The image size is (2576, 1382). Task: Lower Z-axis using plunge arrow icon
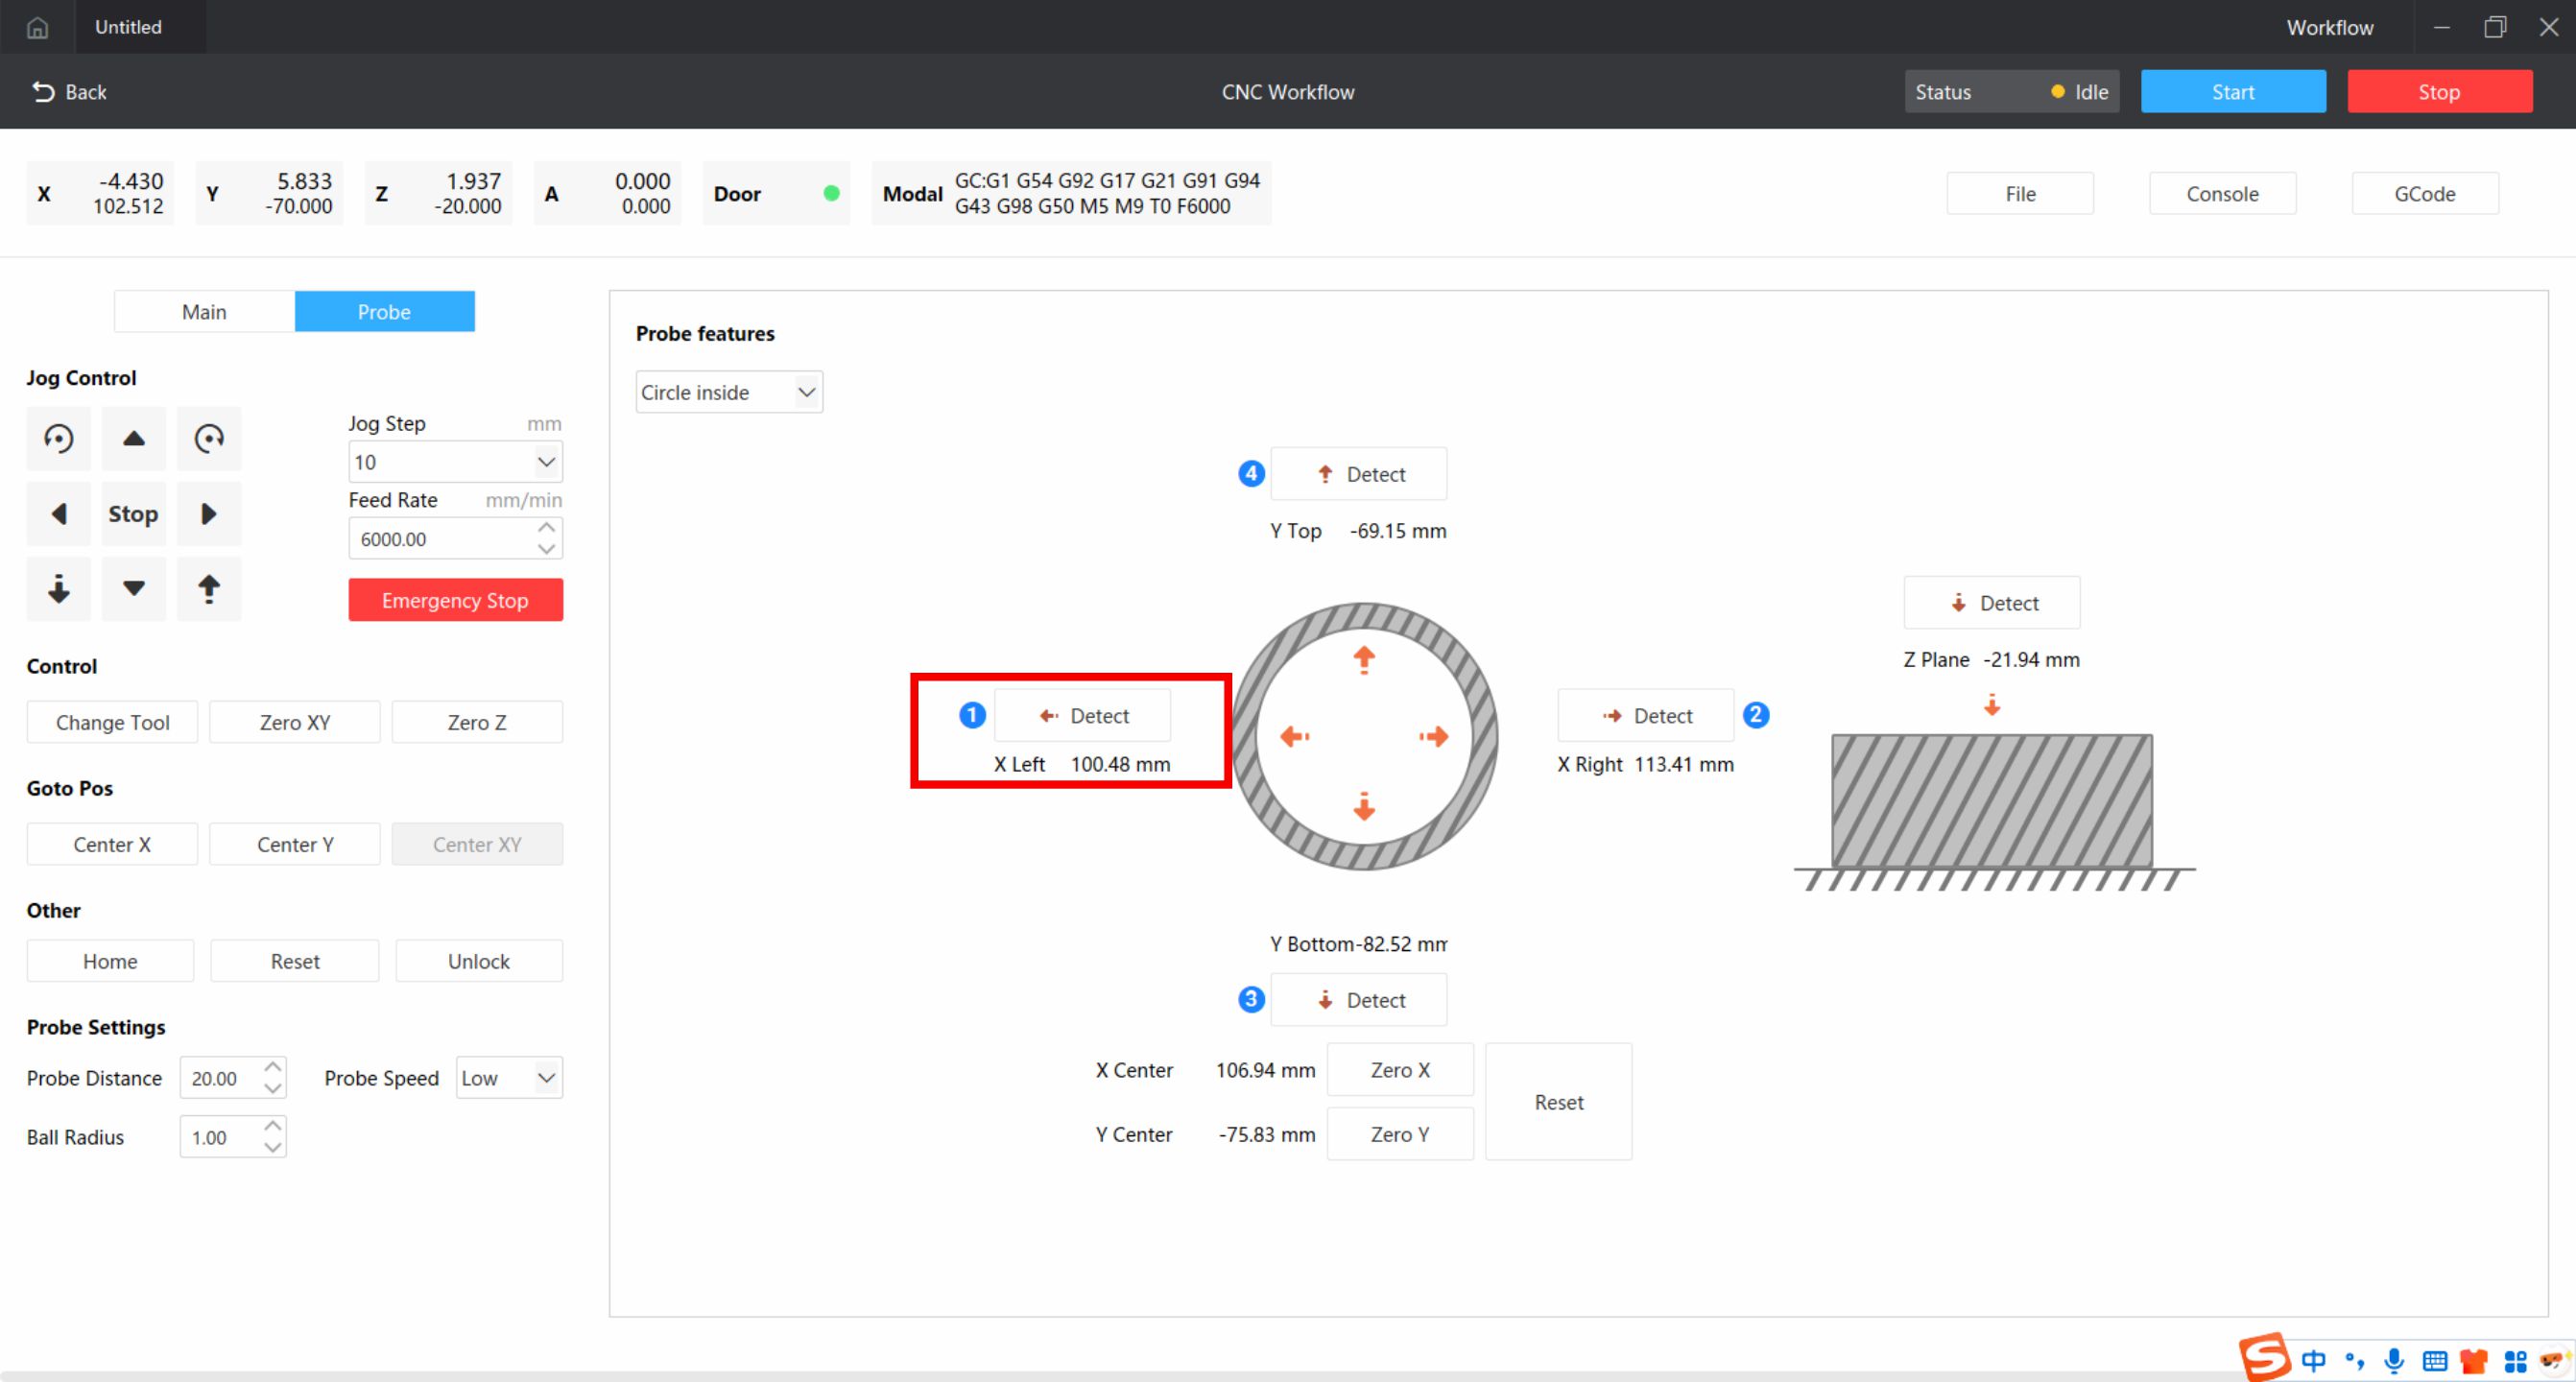click(x=57, y=589)
